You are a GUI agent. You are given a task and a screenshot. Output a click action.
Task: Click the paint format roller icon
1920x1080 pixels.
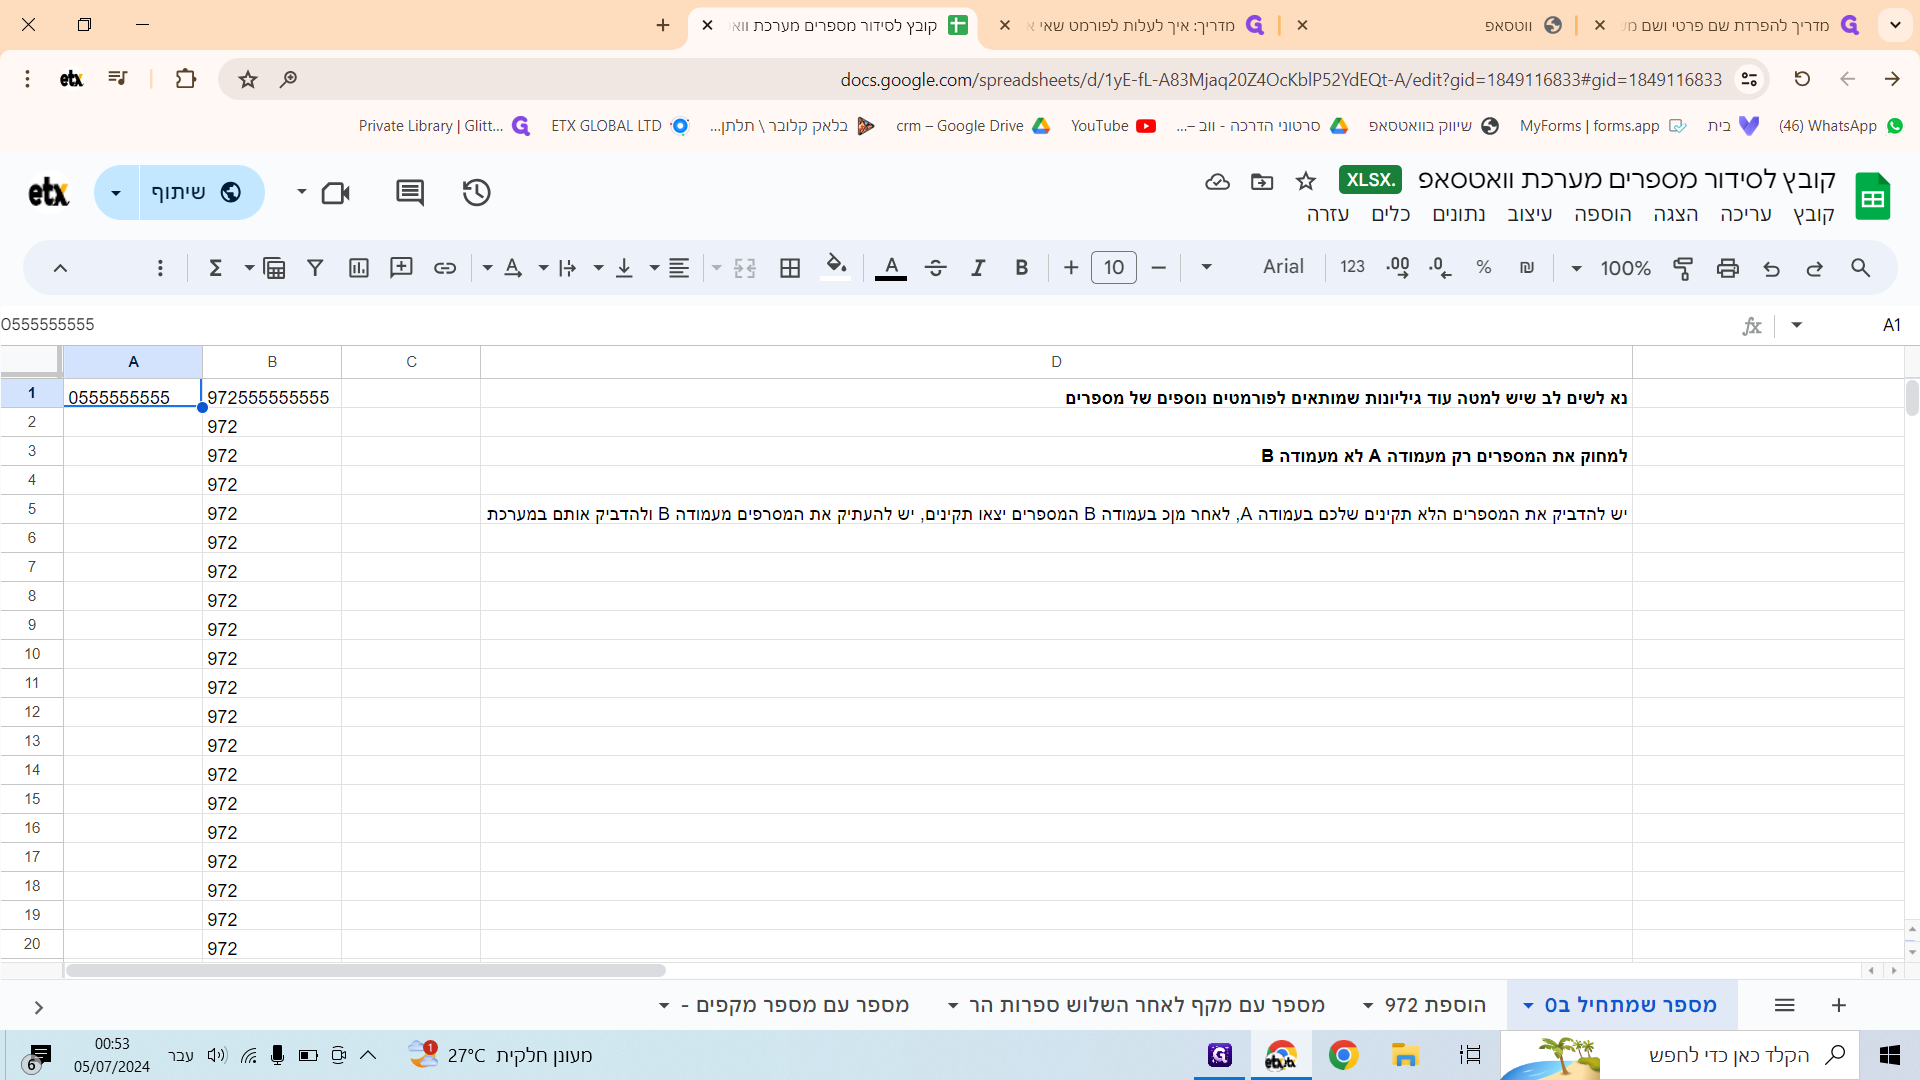[1683, 268]
